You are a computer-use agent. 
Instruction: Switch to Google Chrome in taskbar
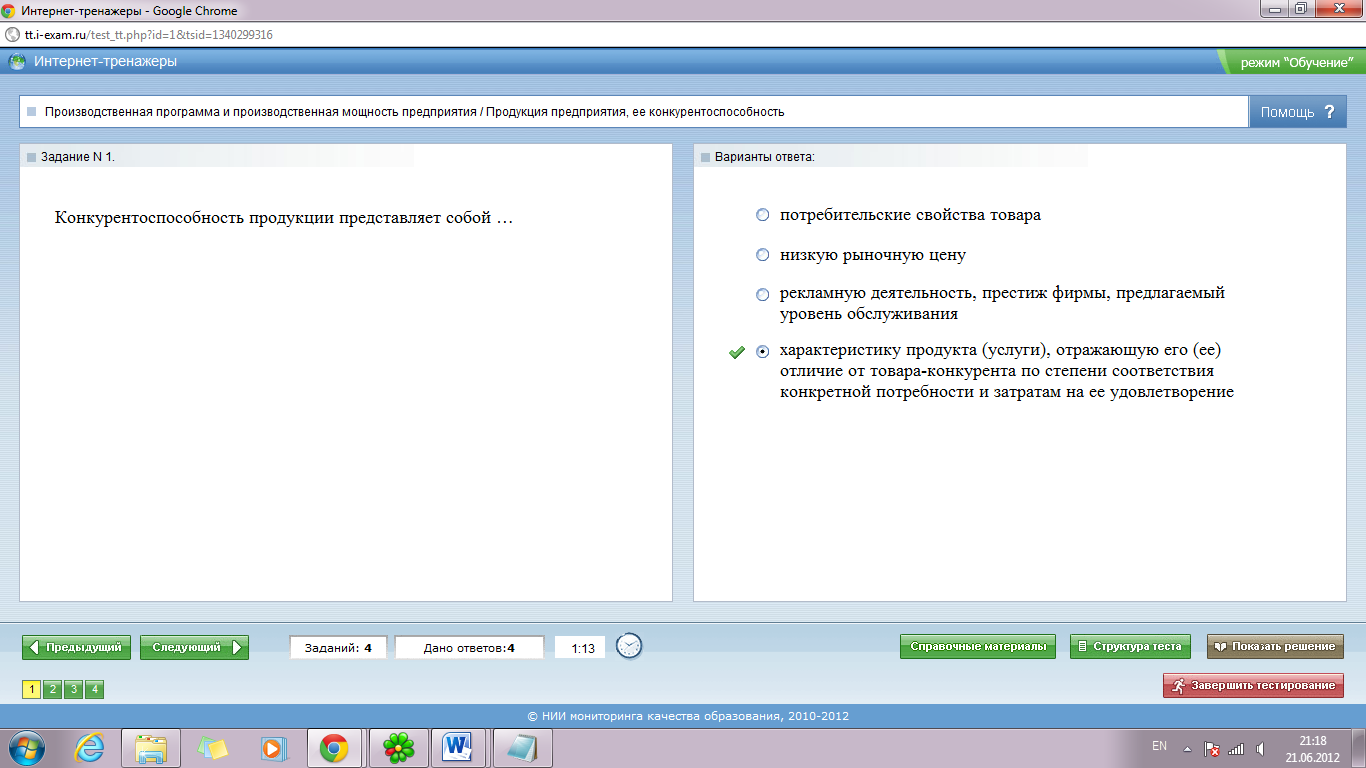[333, 747]
